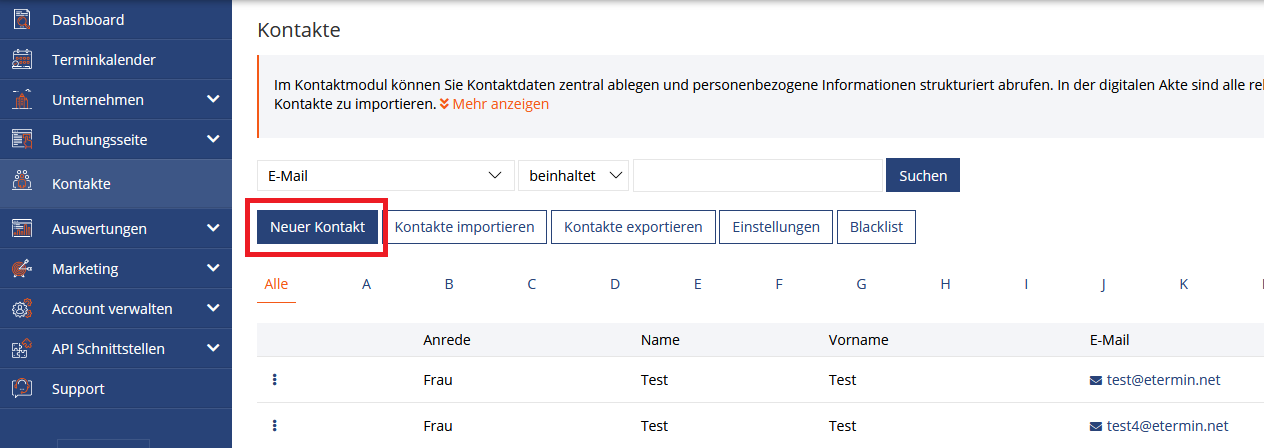
Task: Click the Terminkalender calendar icon
Action: point(22,60)
